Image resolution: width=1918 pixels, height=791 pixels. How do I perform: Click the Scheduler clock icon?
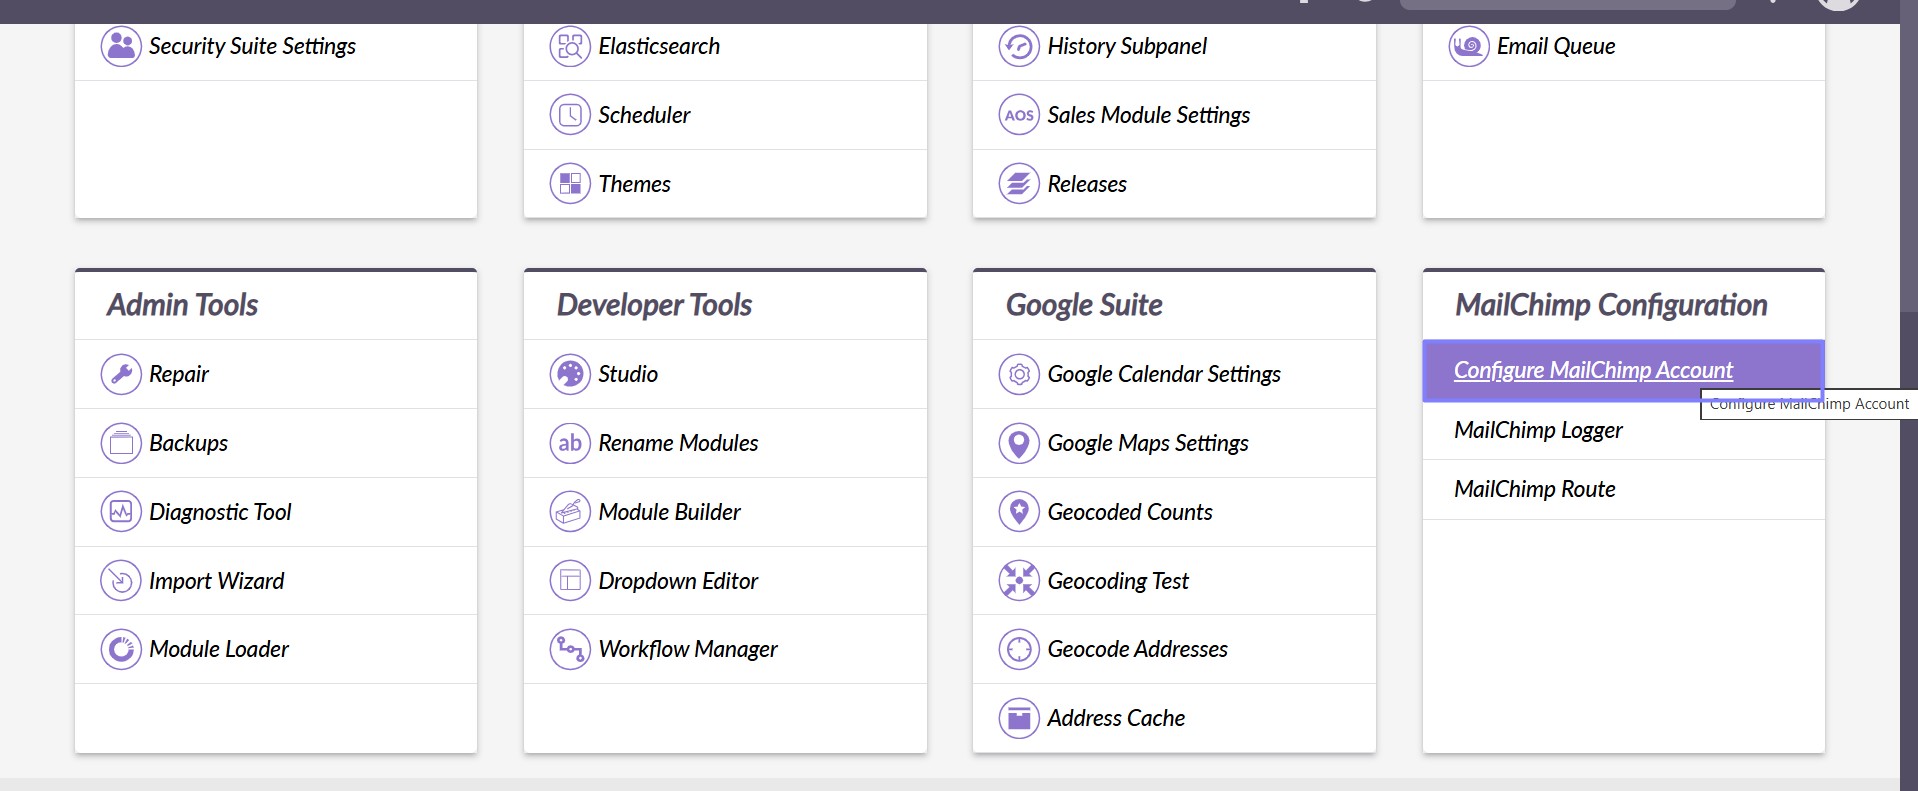click(570, 115)
